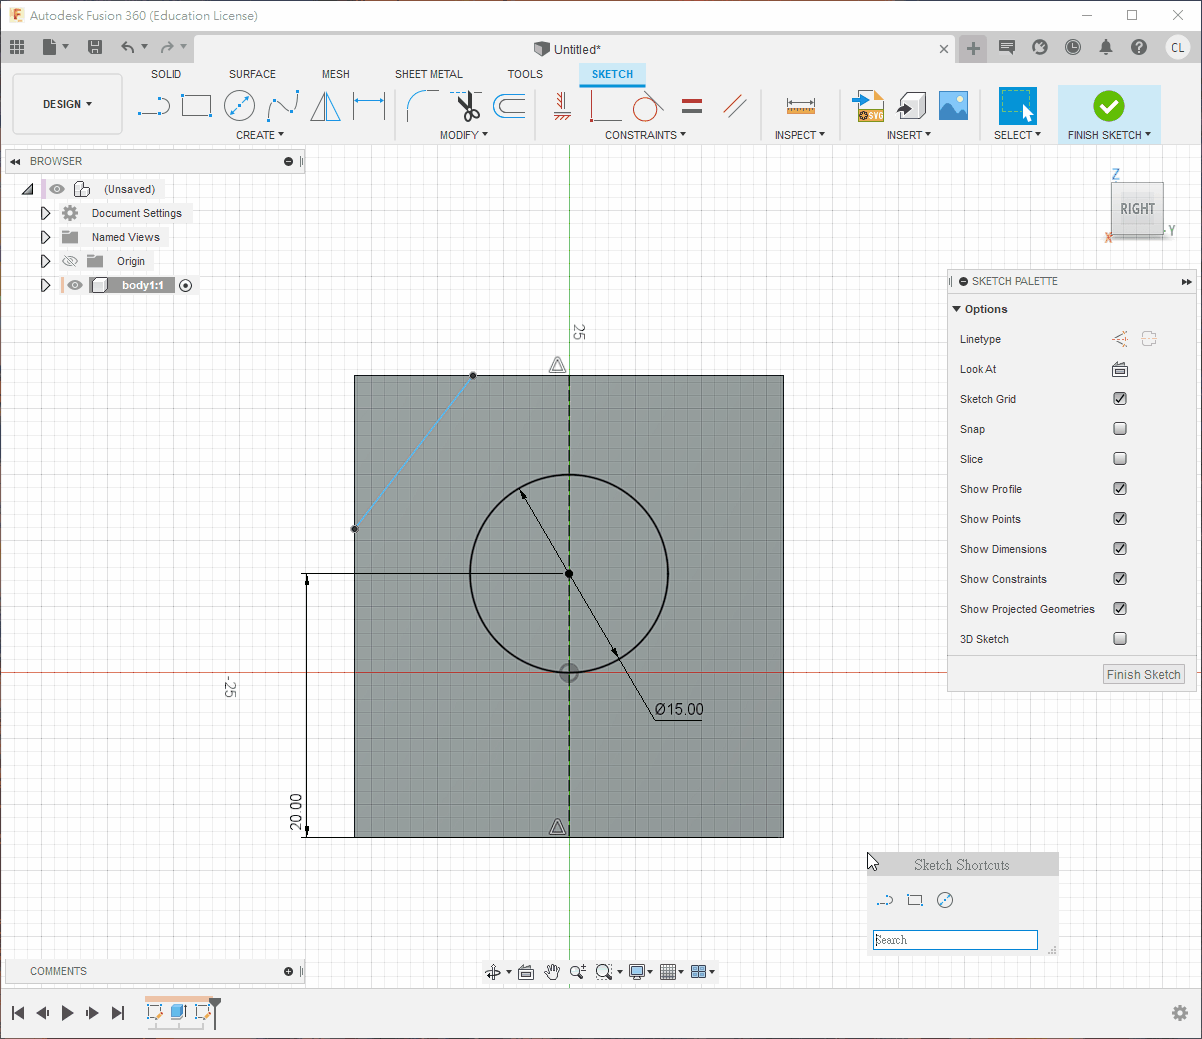This screenshot has height=1039, width=1202.
Task: Apply the Equal constraint
Action: pyautogui.click(x=691, y=106)
